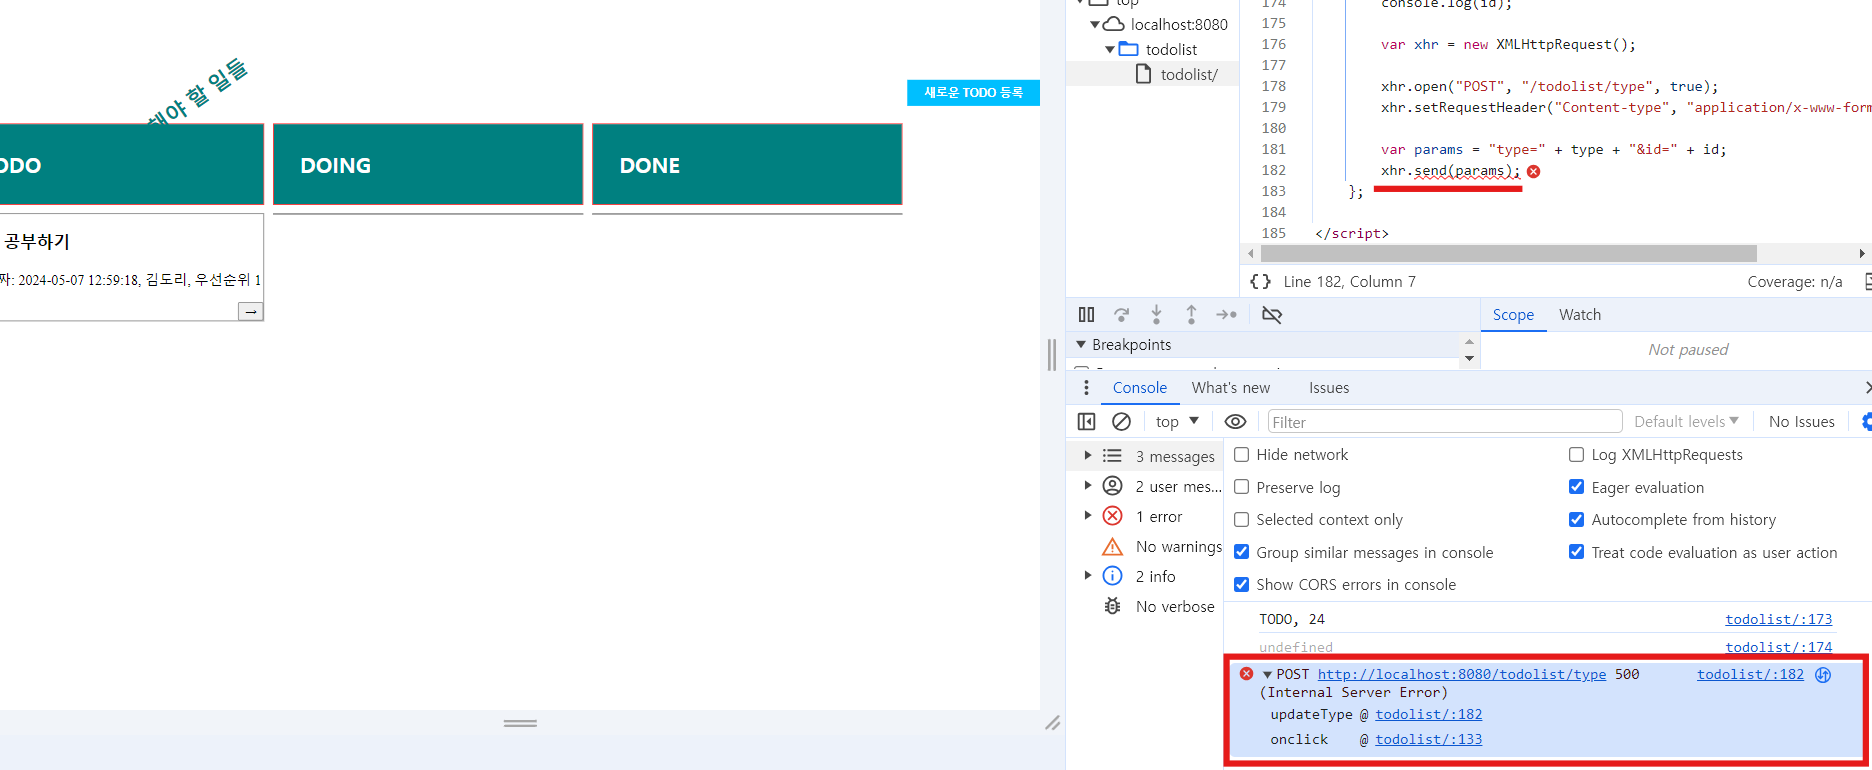1872x770 pixels.
Task: Uncheck Group similar messages in console
Action: point(1242,552)
